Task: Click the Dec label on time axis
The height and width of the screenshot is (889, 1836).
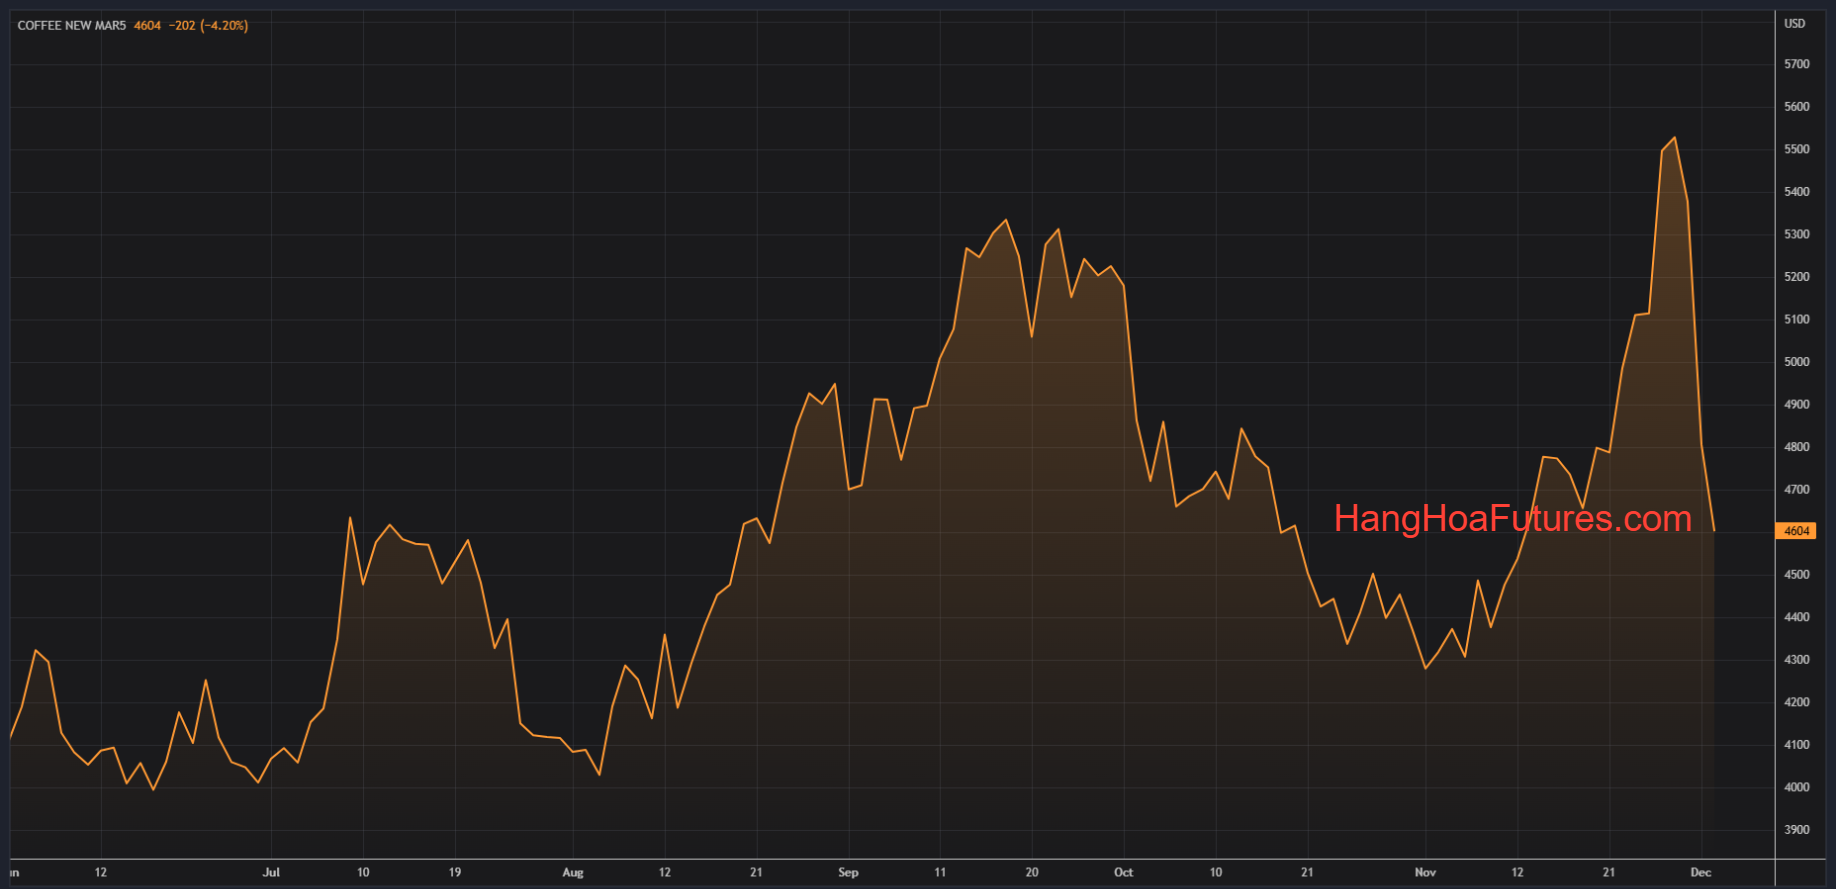Action: (x=1700, y=873)
